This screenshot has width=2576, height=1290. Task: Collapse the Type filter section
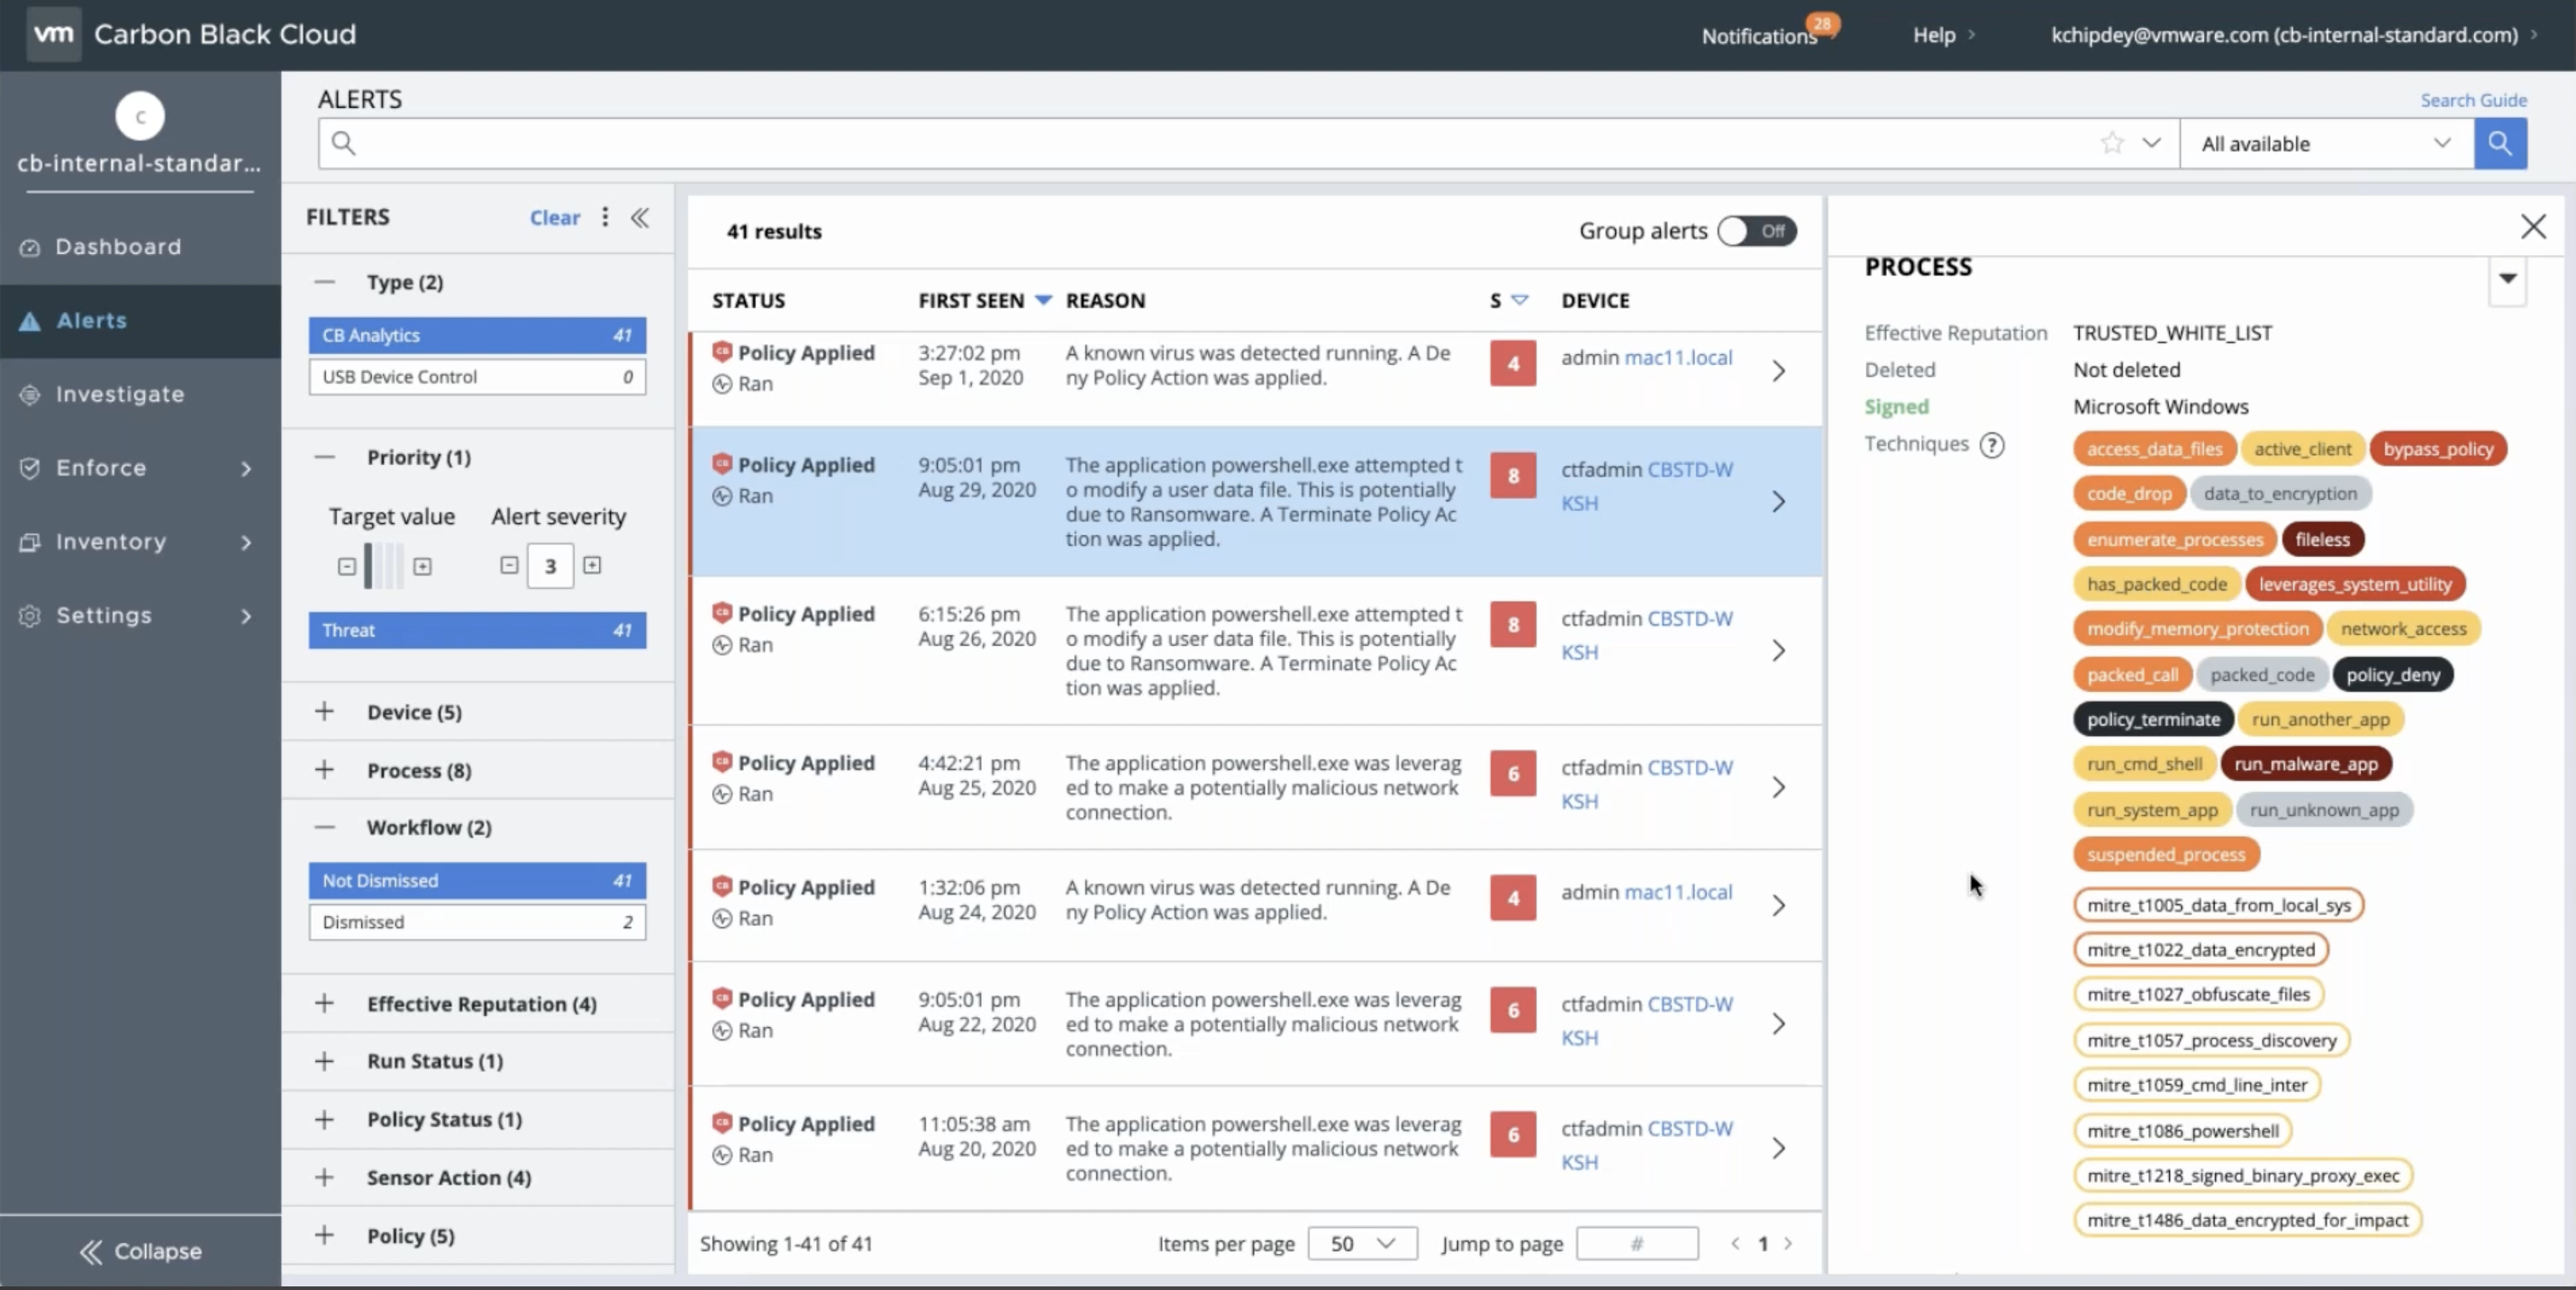click(324, 282)
